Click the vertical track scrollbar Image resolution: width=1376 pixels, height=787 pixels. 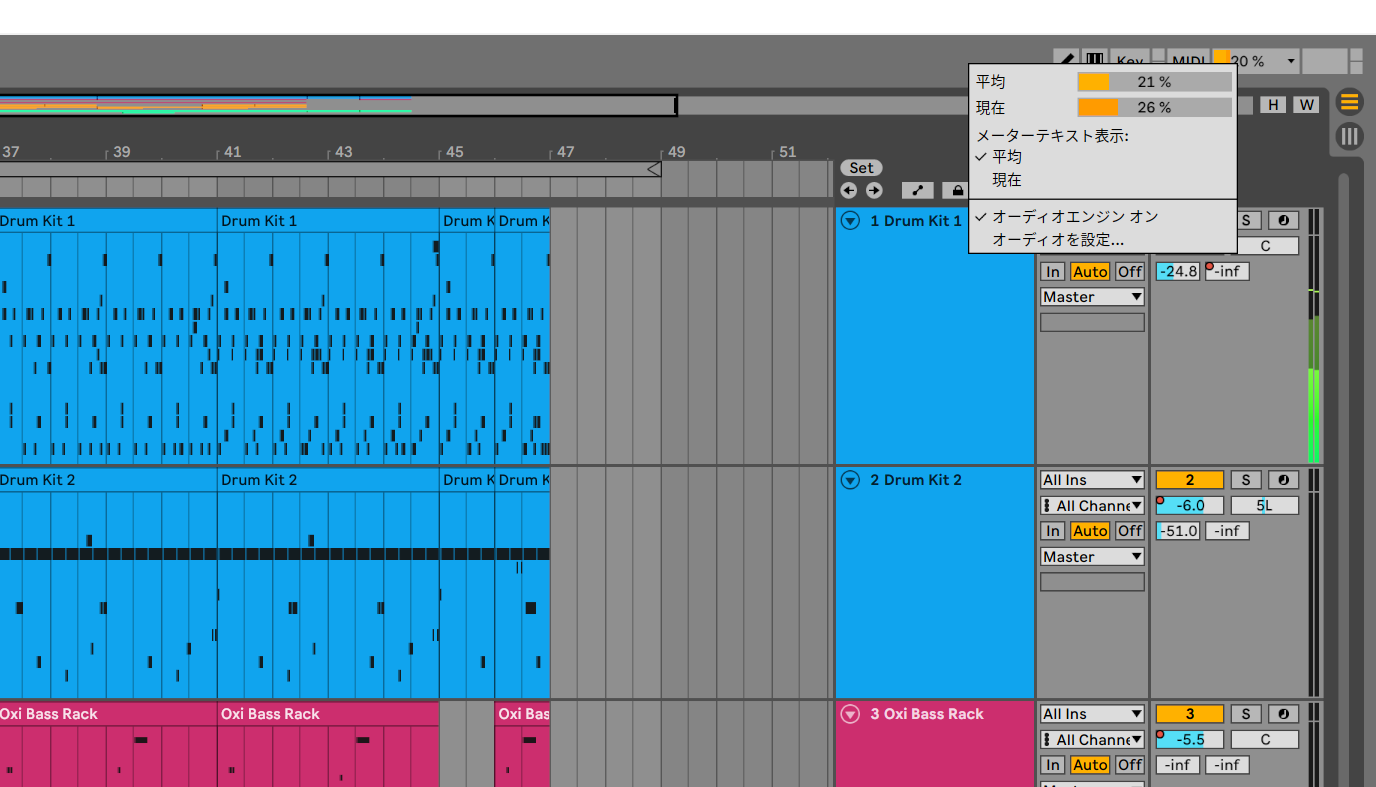tap(1344, 480)
